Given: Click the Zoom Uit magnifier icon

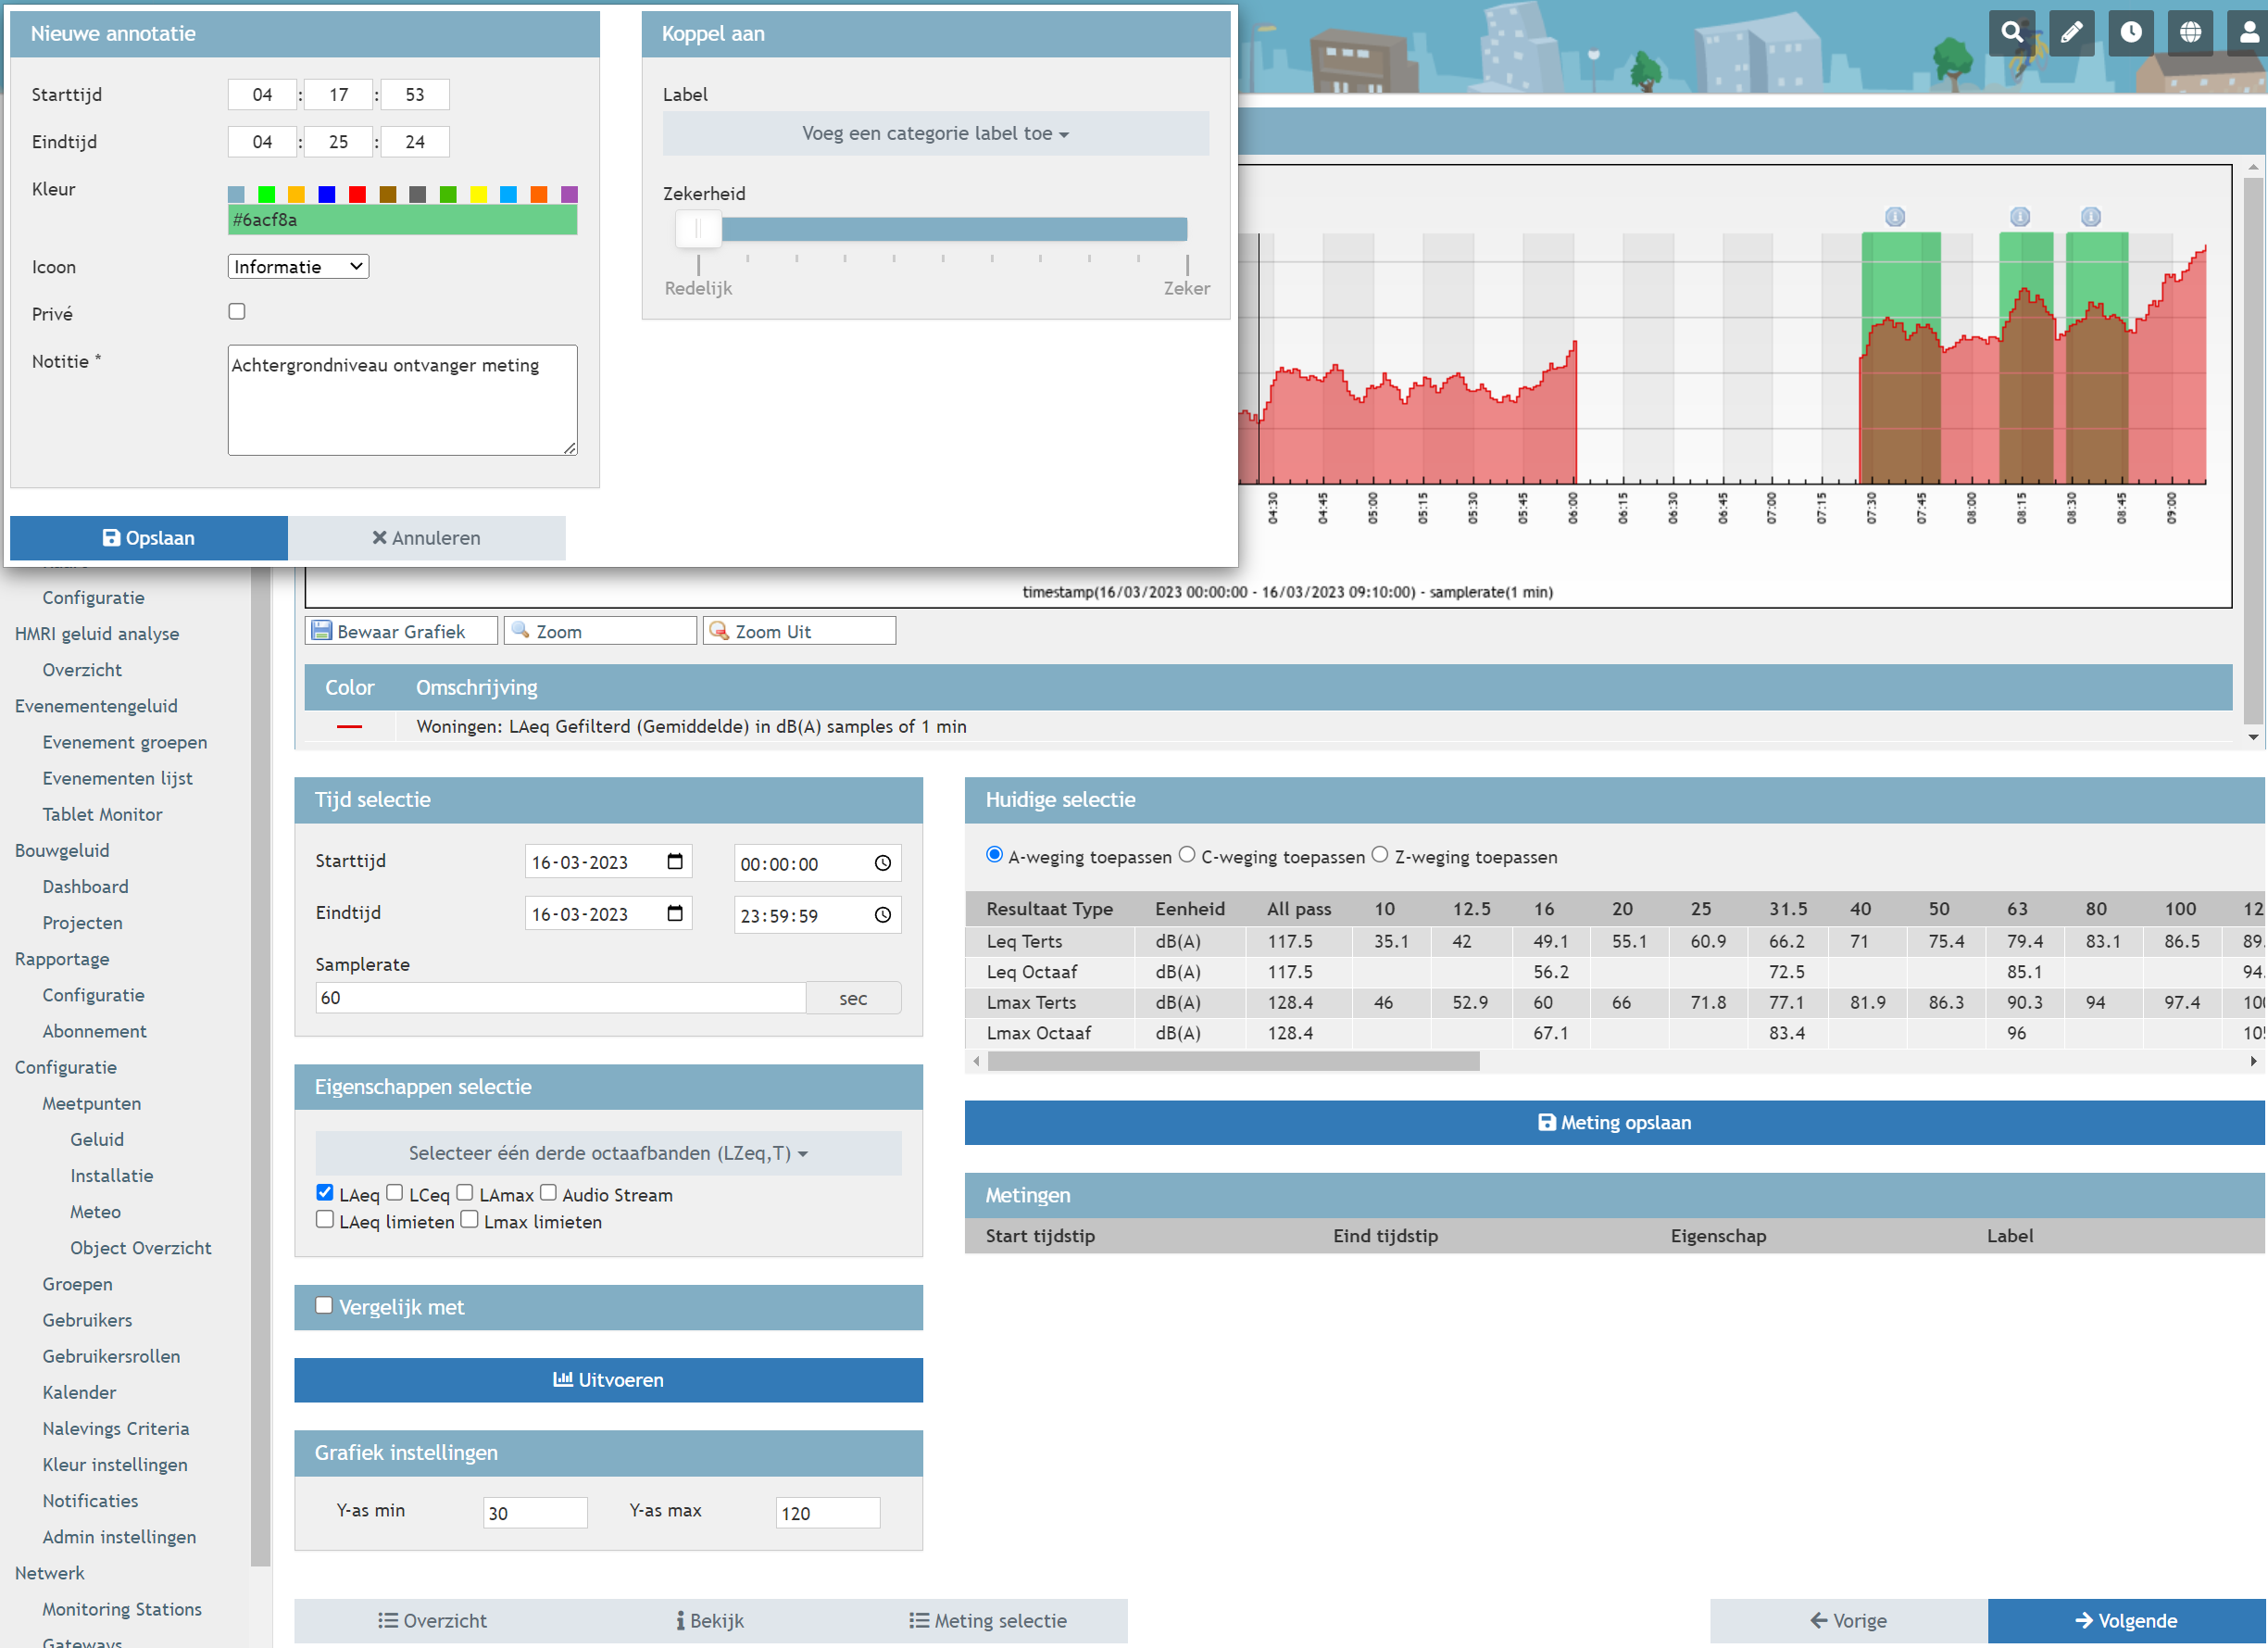Looking at the screenshot, I should coord(718,631).
